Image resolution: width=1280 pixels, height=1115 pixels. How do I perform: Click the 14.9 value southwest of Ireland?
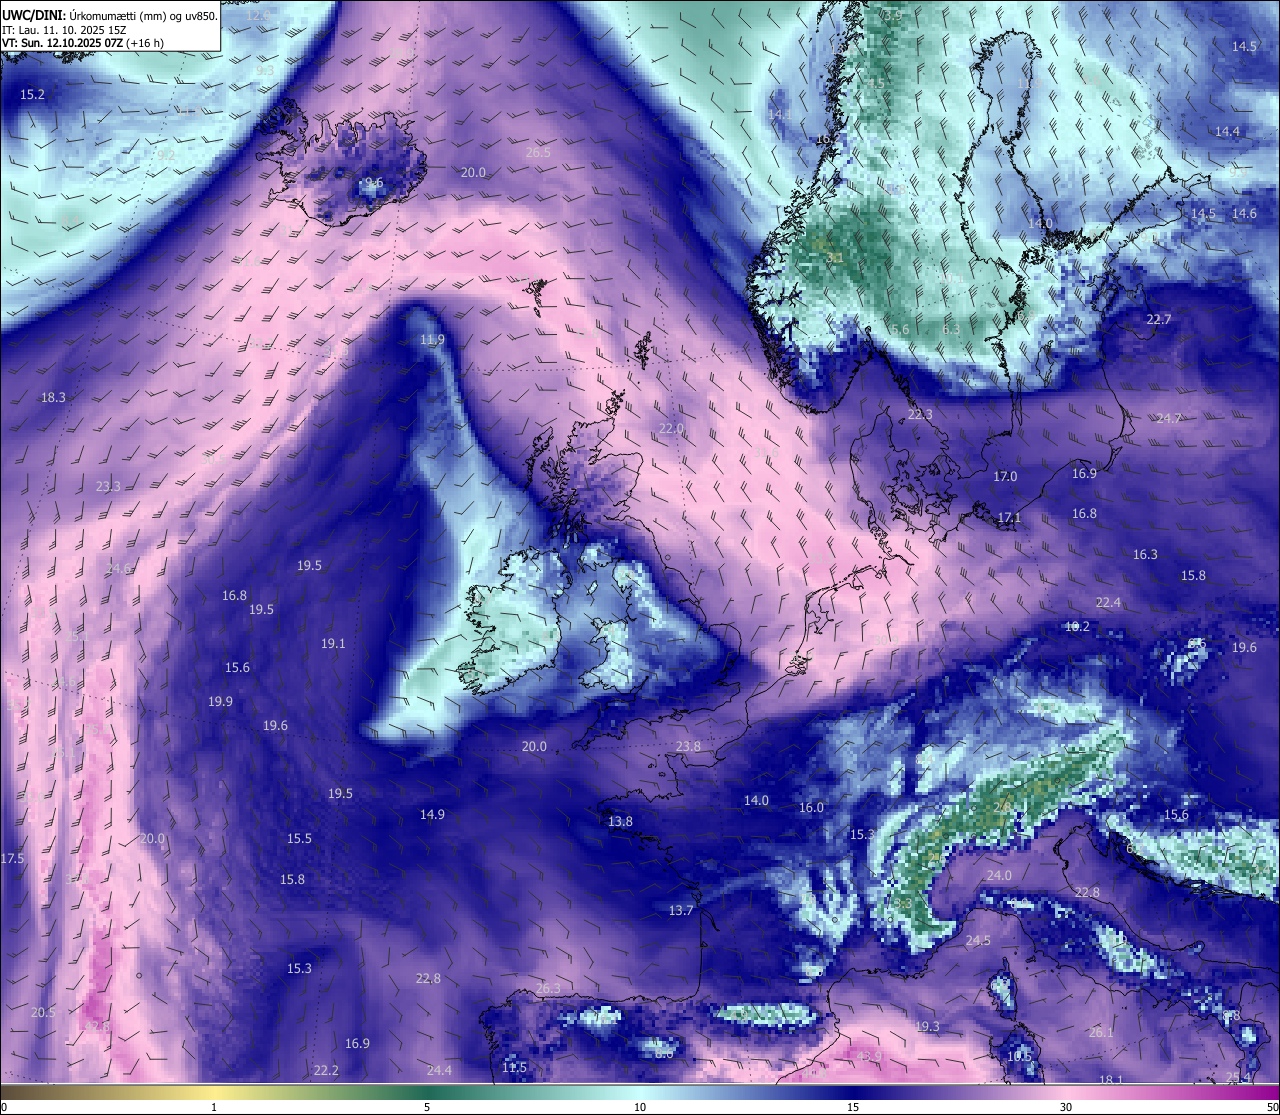[x=432, y=815]
